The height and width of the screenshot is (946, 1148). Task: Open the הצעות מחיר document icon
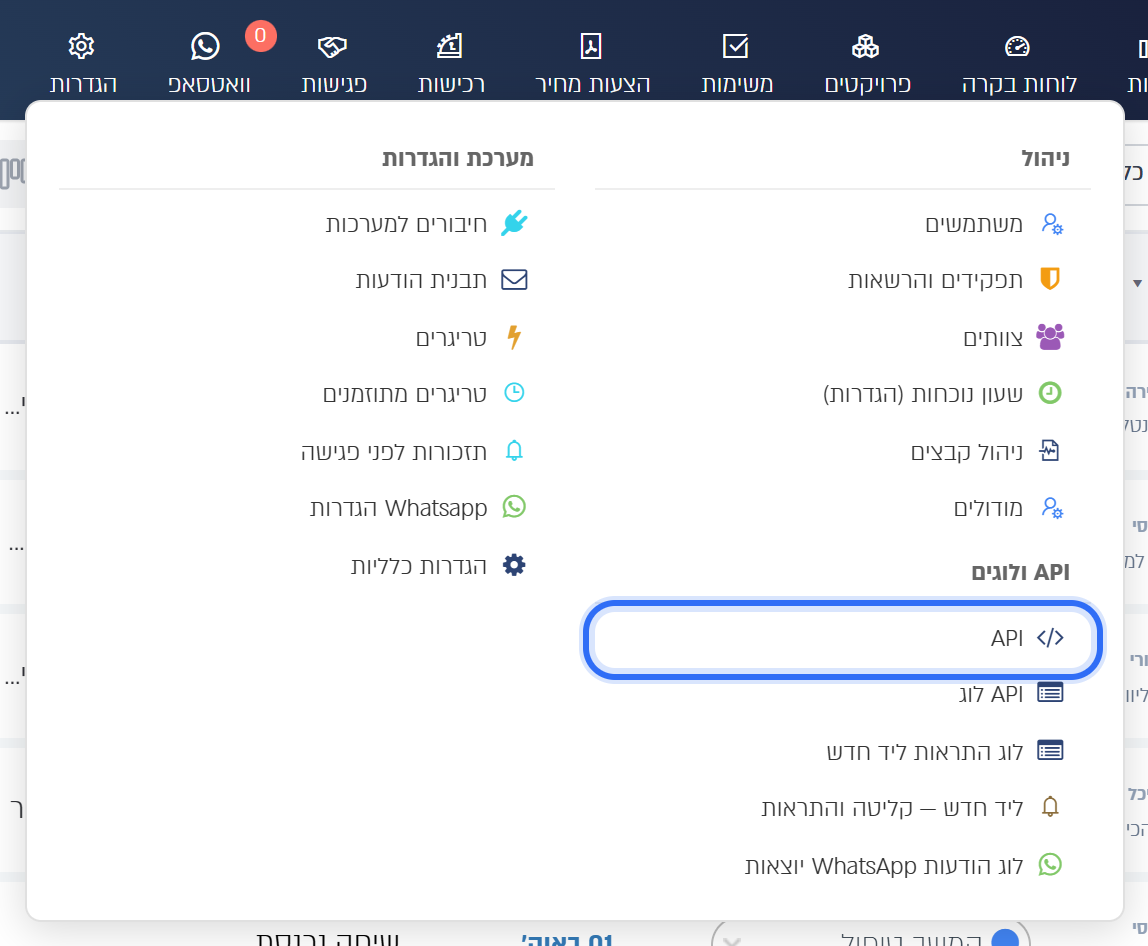click(591, 46)
